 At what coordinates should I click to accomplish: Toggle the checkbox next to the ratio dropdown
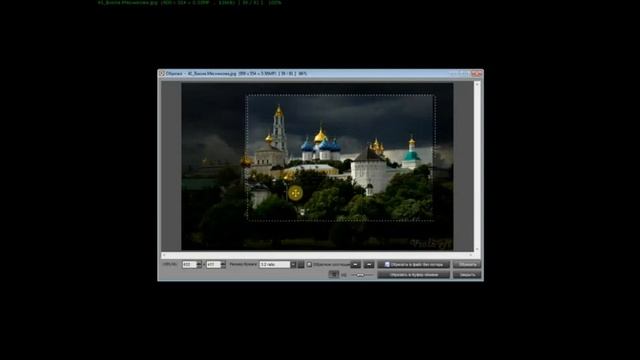coord(309,264)
